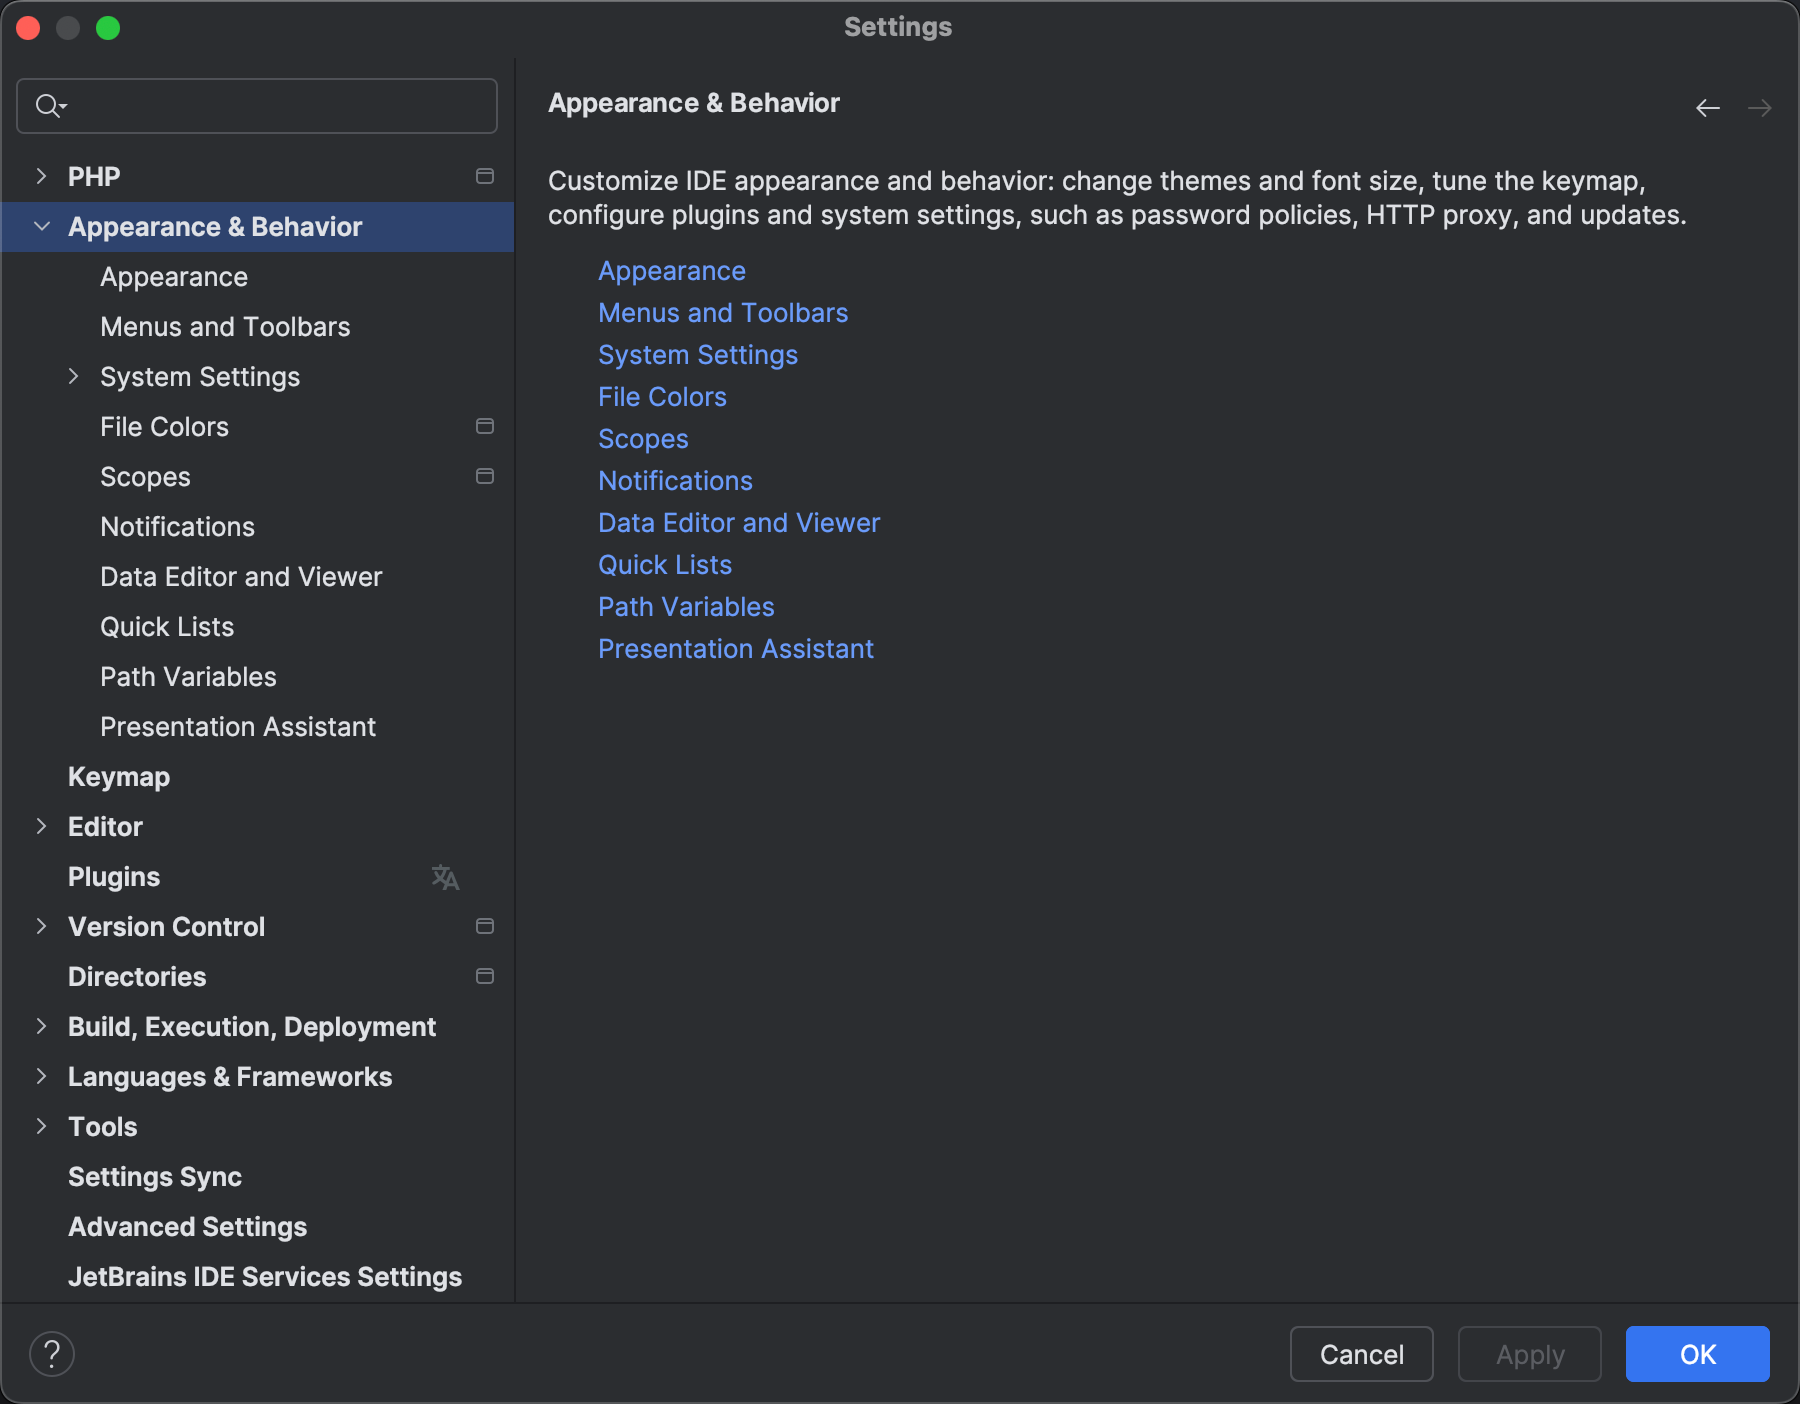The image size is (1800, 1404).
Task: Expand the Editor section
Action: coord(41,826)
